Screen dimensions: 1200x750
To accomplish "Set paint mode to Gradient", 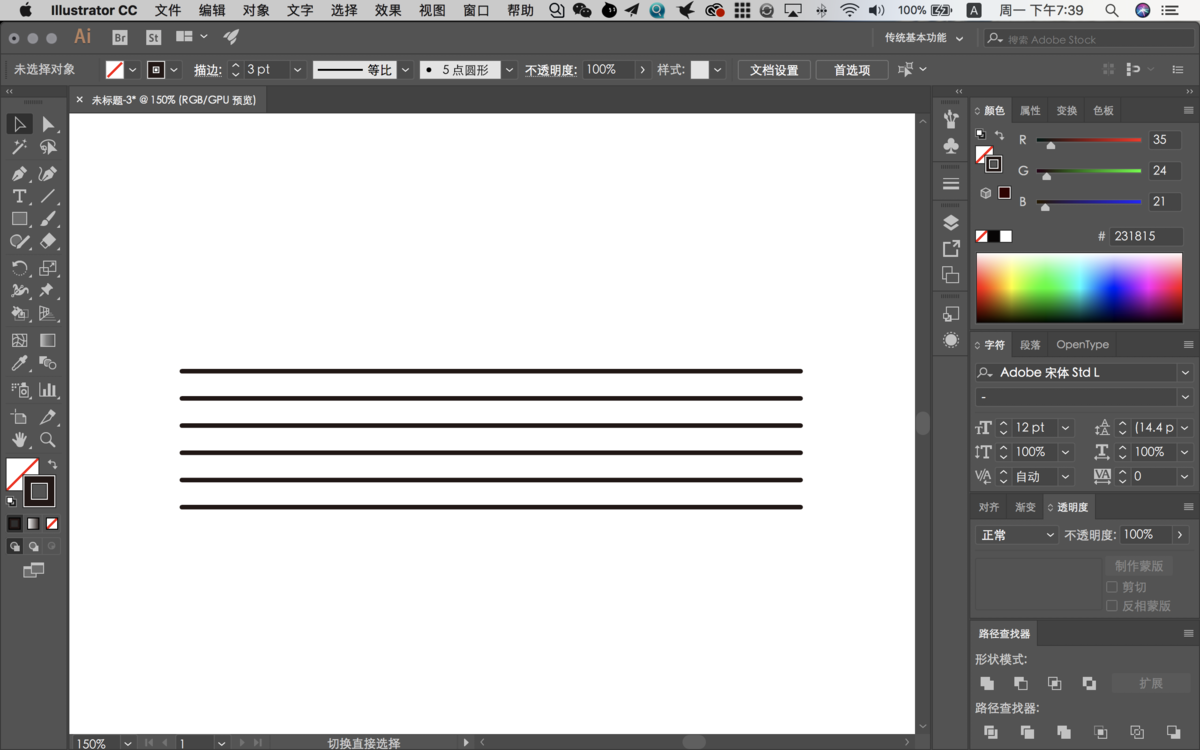I will pyautogui.click(x=33, y=523).
